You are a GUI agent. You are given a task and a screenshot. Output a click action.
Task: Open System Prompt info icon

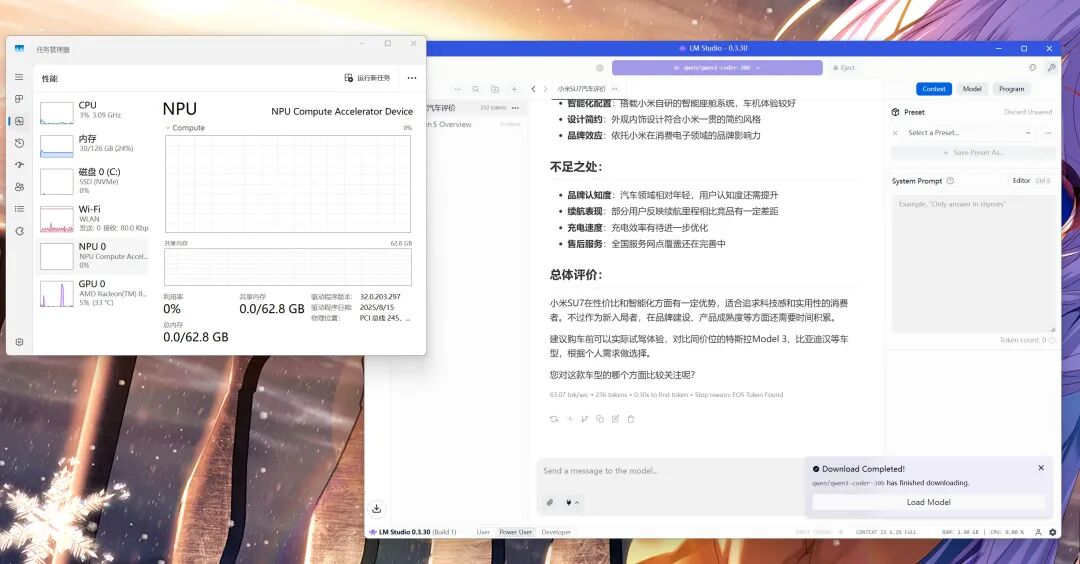point(951,181)
